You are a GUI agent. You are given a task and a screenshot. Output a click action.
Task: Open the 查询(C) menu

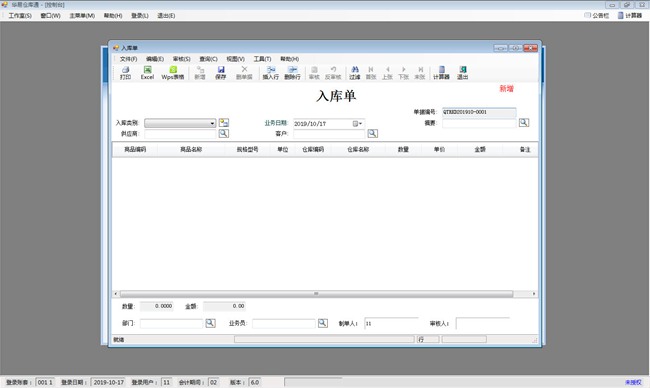click(x=209, y=59)
